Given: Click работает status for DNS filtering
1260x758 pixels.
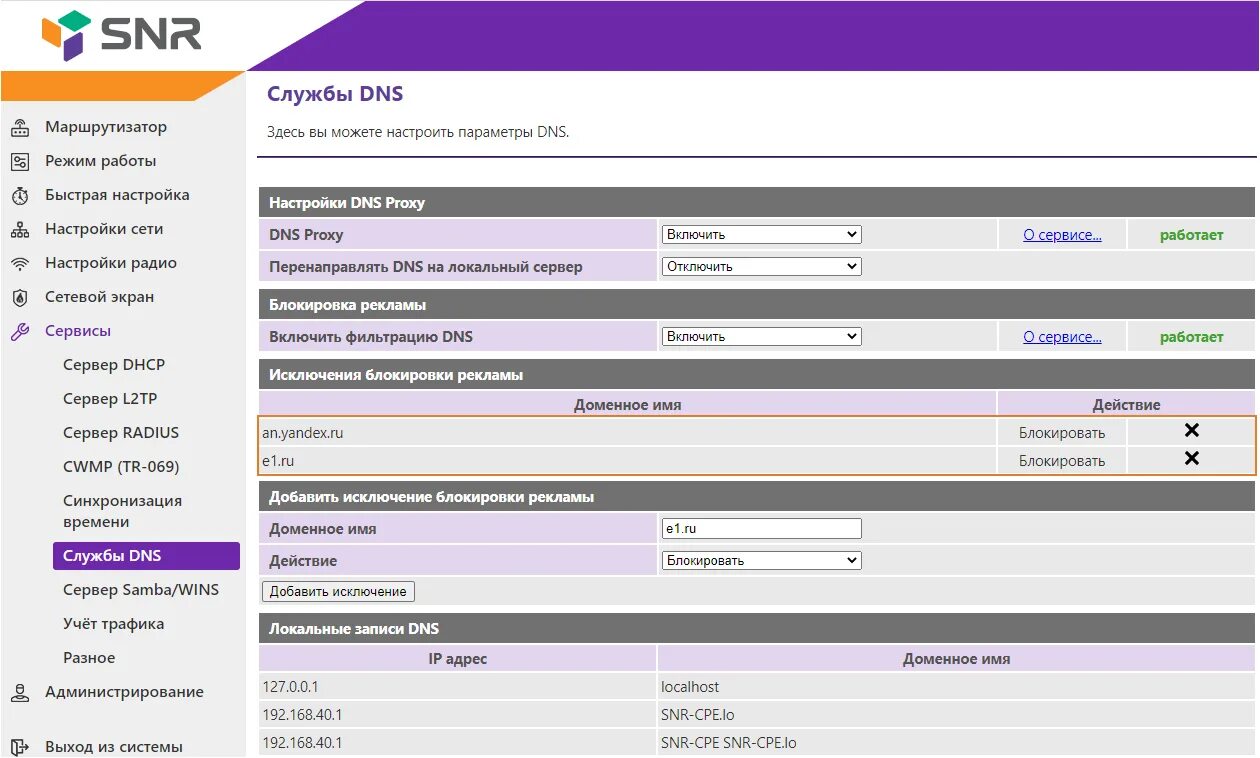Looking at the screenshot, I should tap(1191, 337).
